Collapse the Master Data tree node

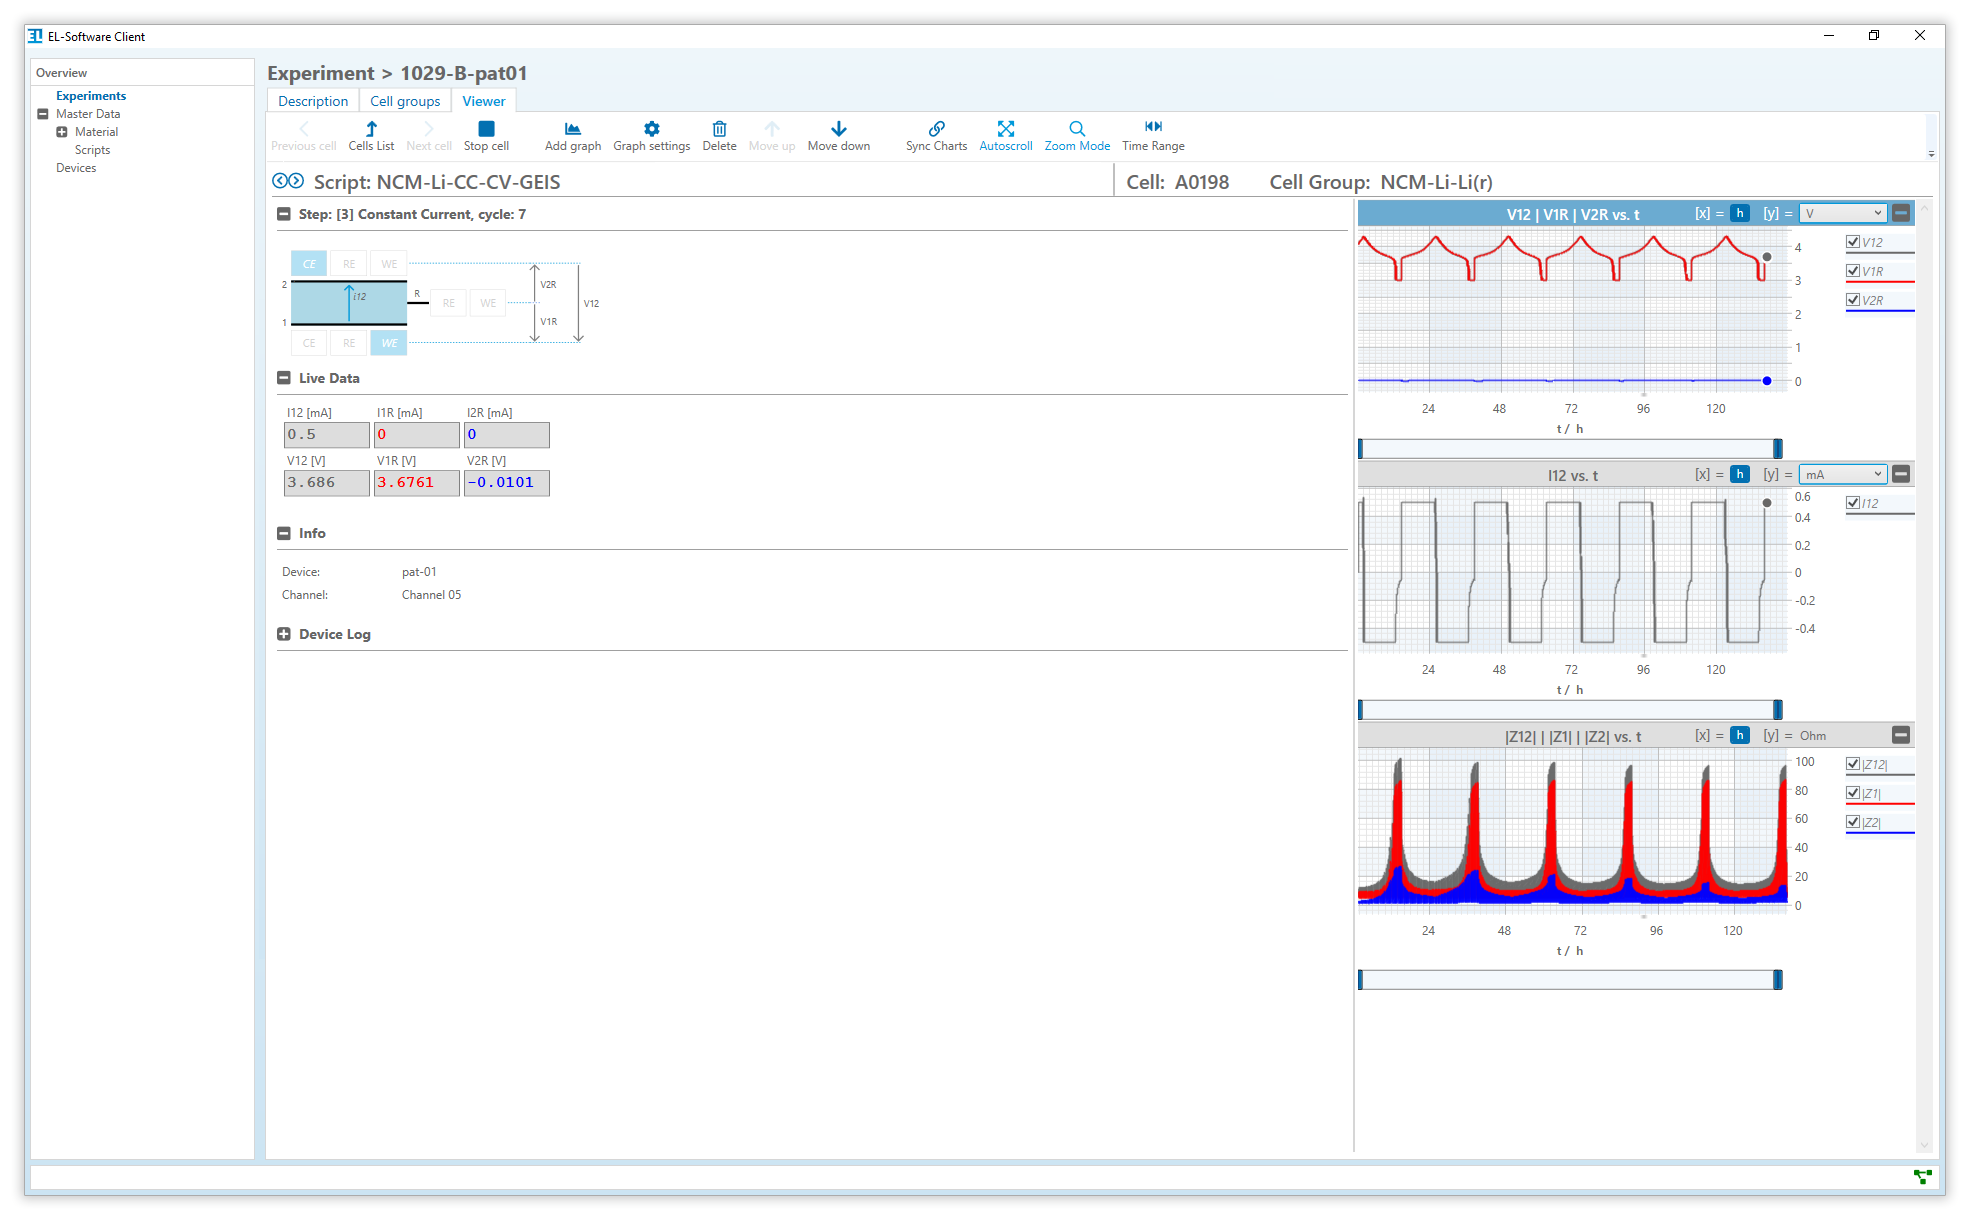click(x=43, y=114)
